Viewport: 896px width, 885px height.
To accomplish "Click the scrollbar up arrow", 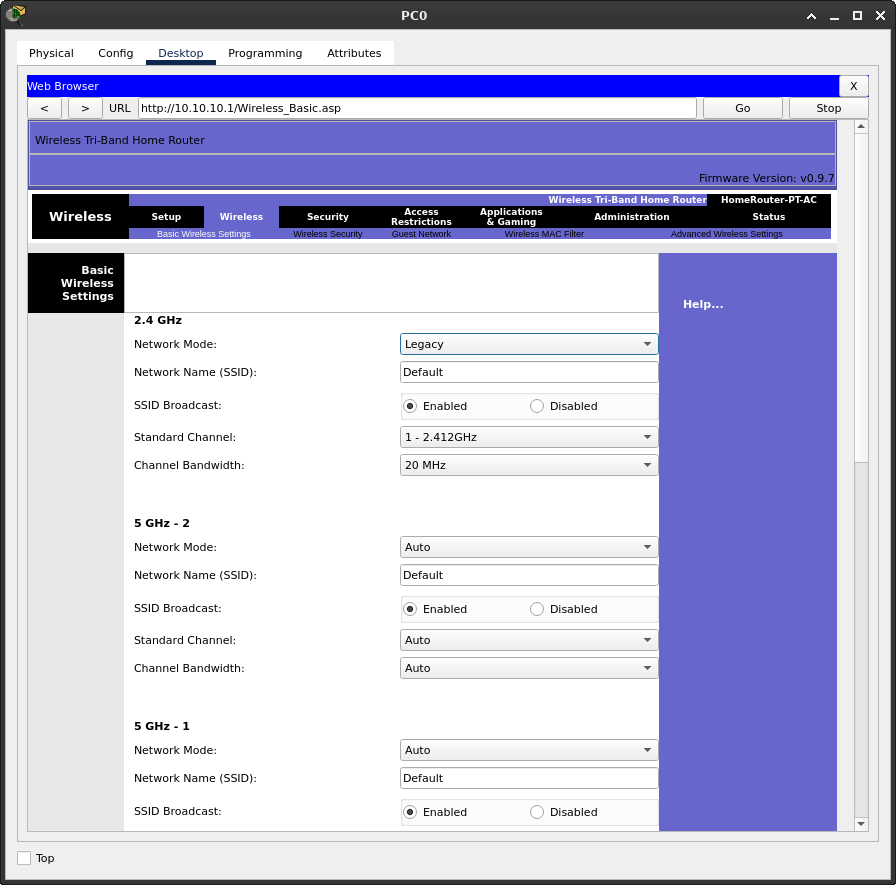I will pos(861,127).
